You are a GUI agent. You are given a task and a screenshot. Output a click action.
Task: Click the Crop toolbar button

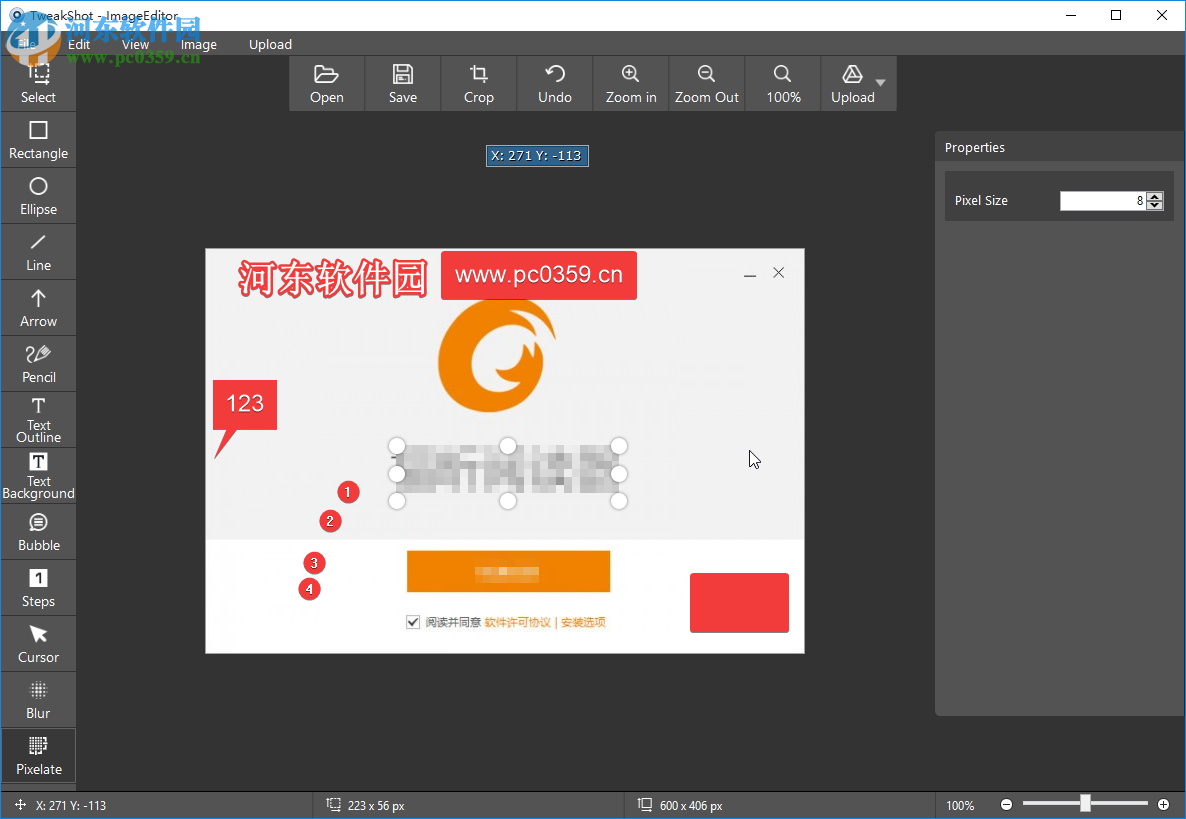point(478,83)
